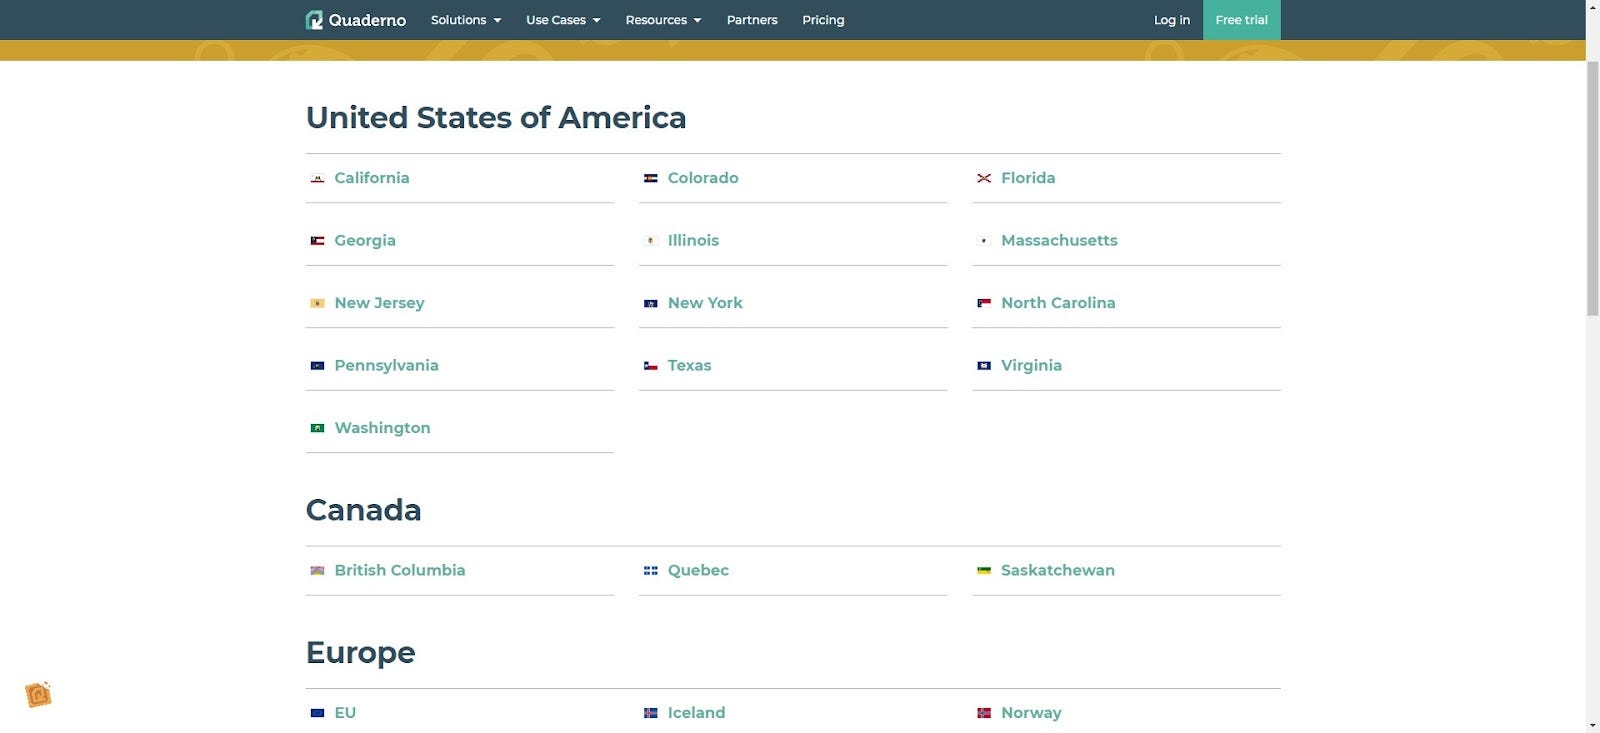Click the "Europe" section heading

tap(360, 653)
